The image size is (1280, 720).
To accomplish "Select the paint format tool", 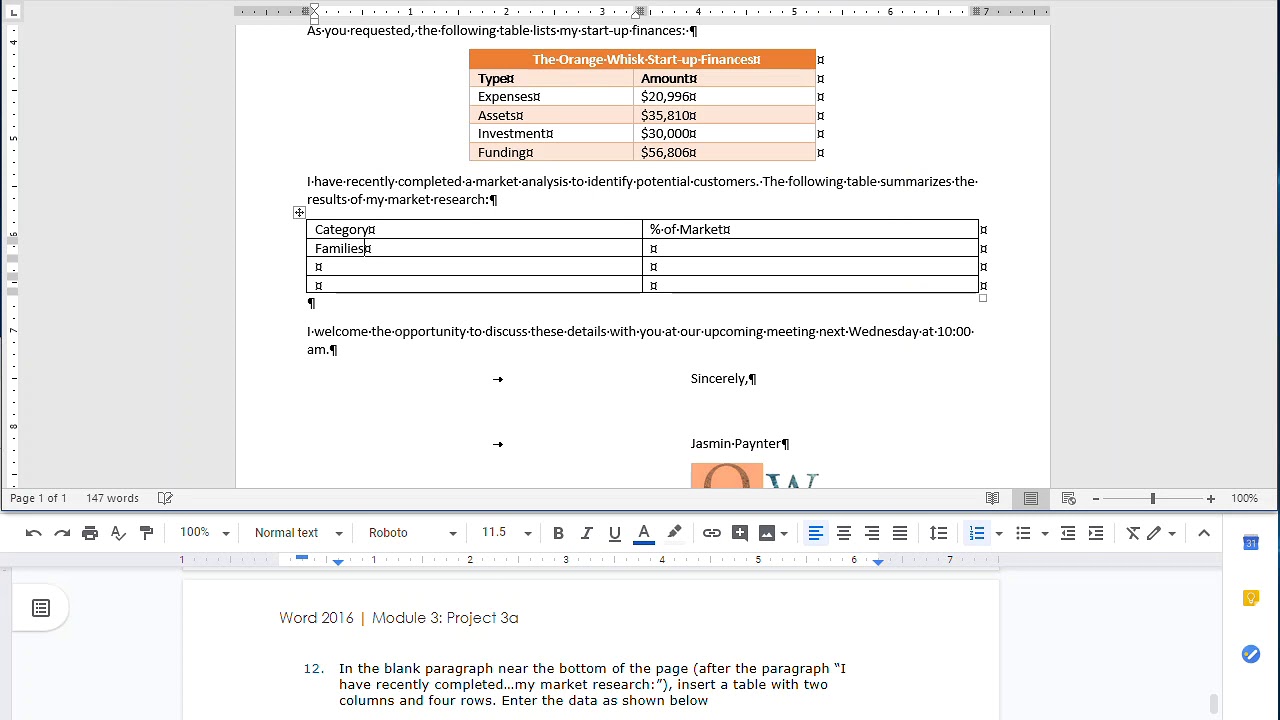I will (x=146, y=533).
